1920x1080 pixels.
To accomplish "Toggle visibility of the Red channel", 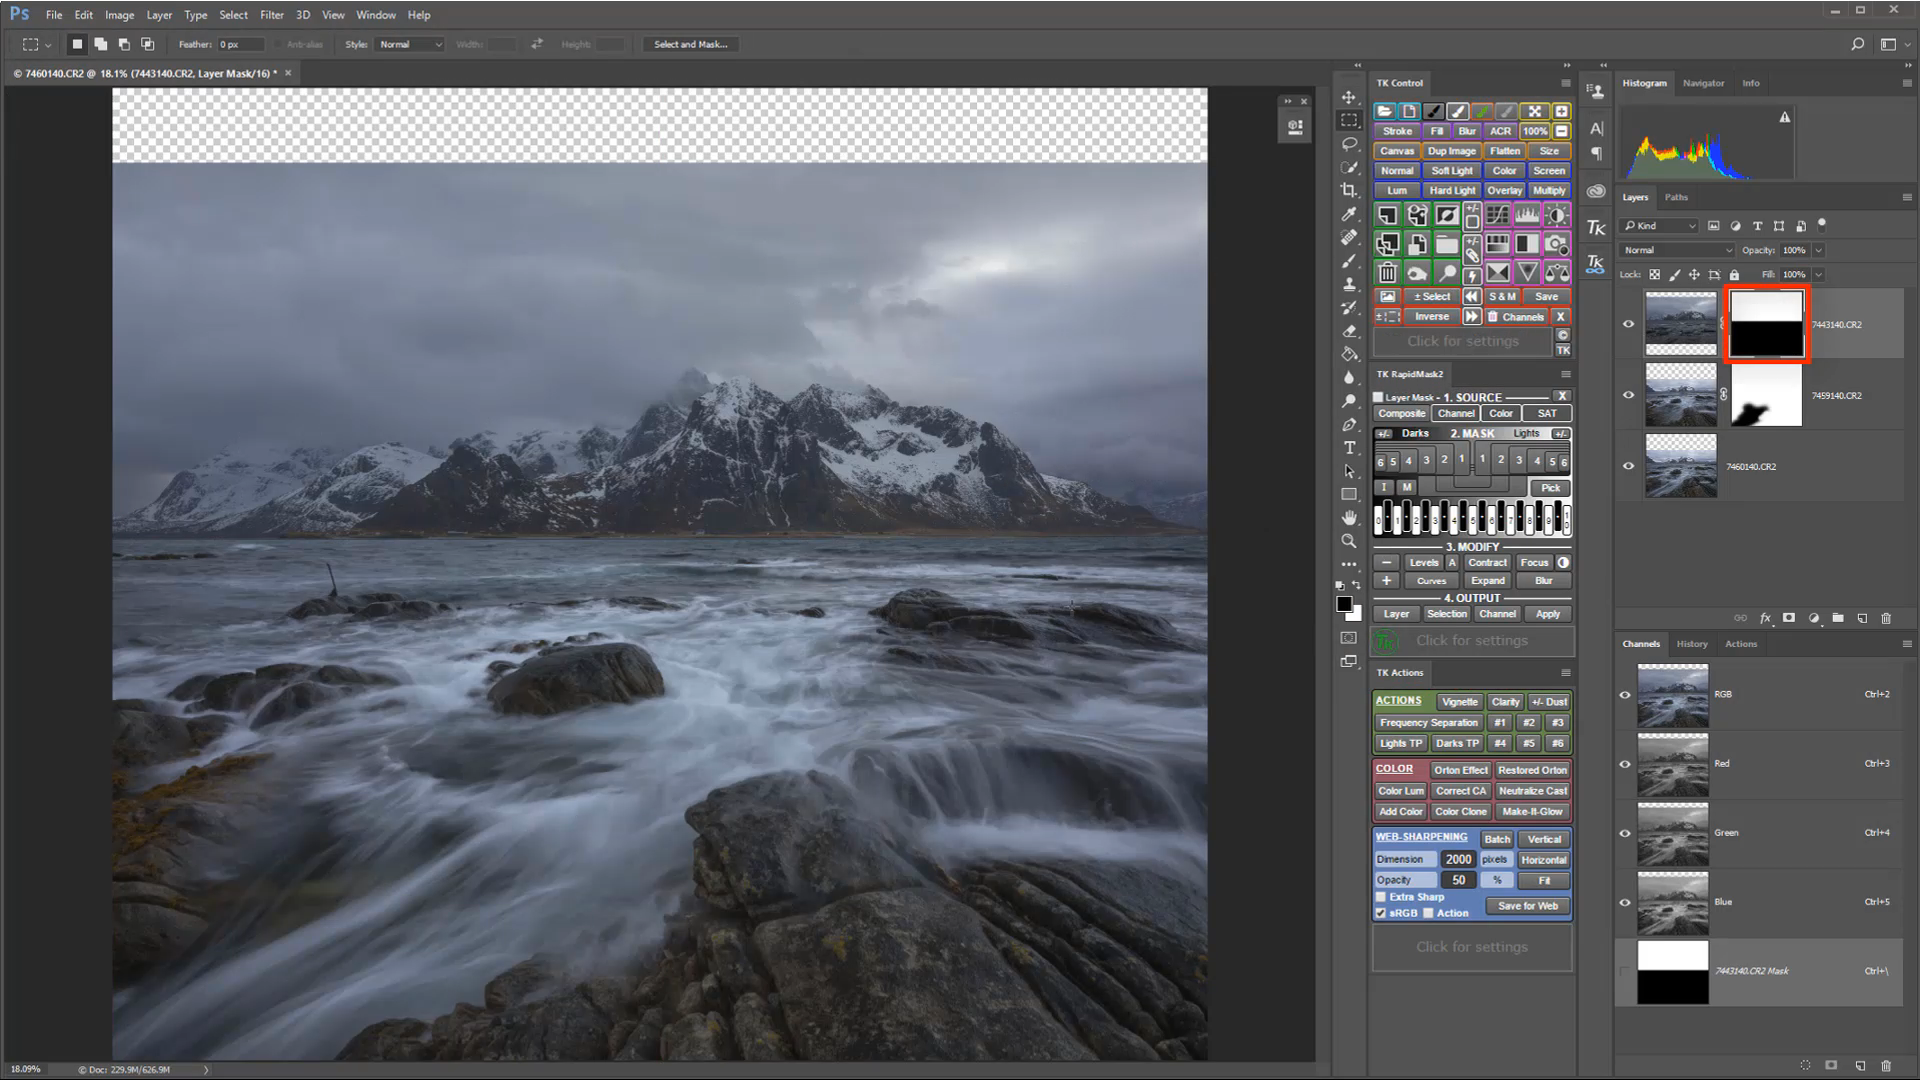I will coord(1625,764).
